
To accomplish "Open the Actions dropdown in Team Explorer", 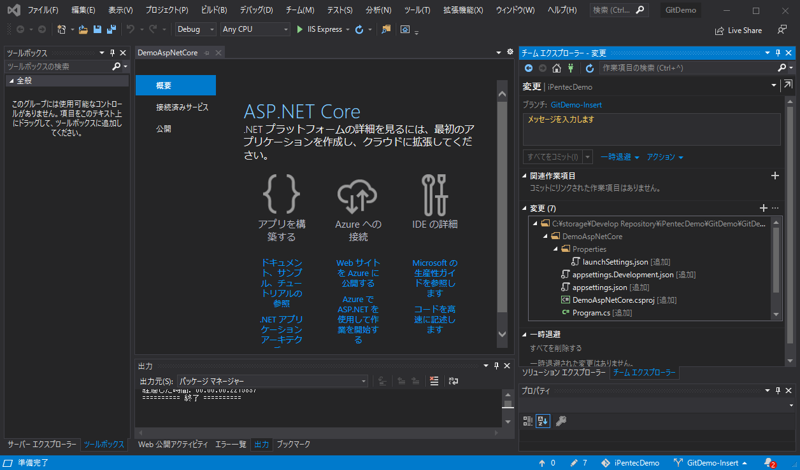I will (664, 157).
